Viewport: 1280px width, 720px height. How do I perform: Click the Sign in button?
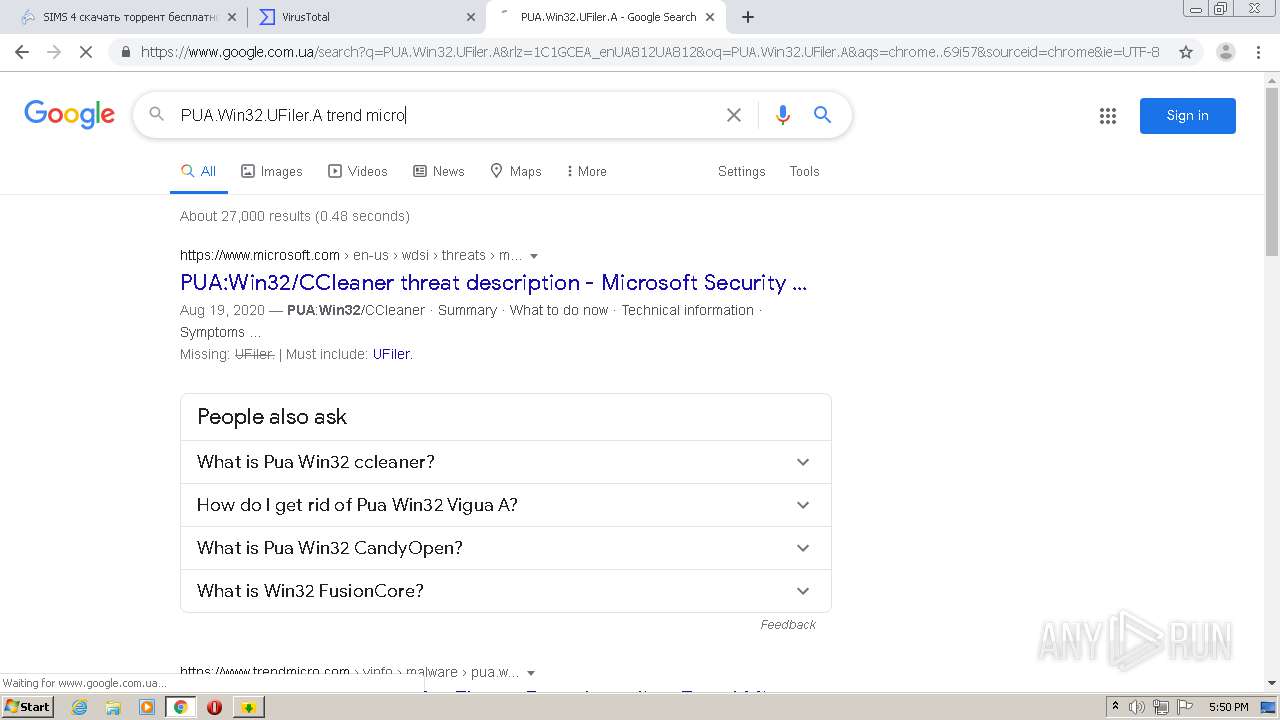1187,116
